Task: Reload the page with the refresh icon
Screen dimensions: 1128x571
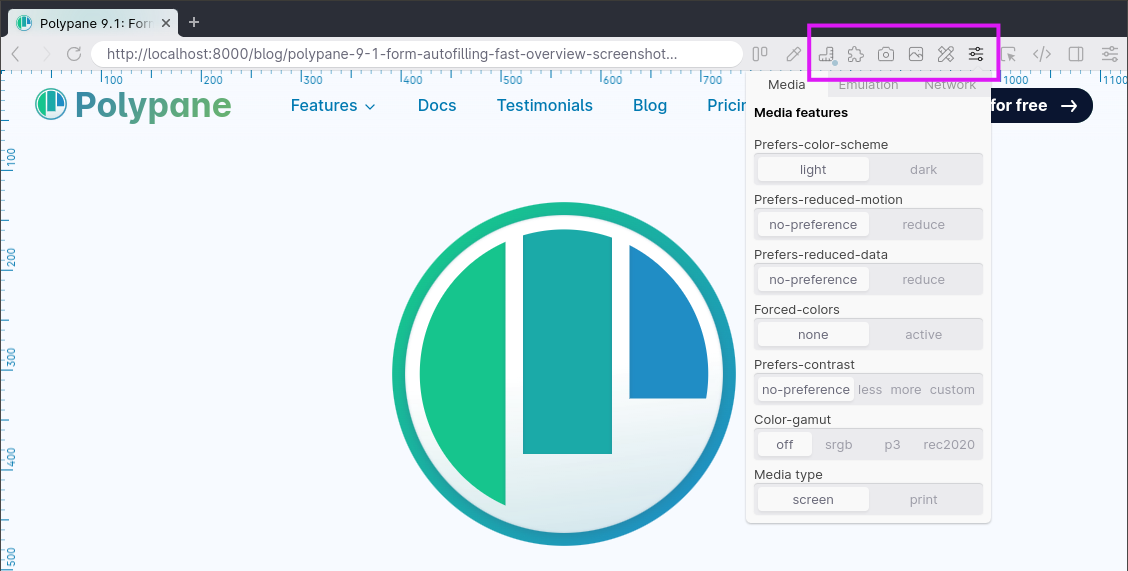Action: pyautogui.click(x=73, y=54)
